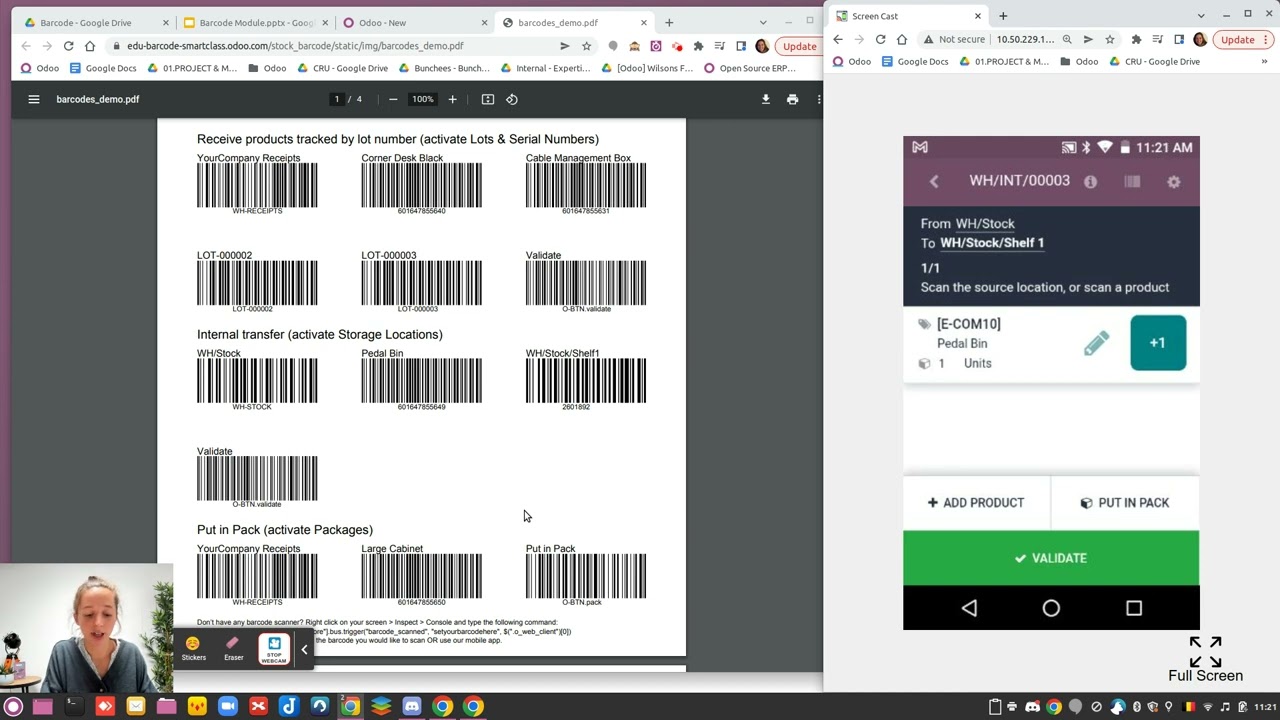Bookmark the PDF page with star
This screenshot has width=1280, height=720.
pos(586,46)
